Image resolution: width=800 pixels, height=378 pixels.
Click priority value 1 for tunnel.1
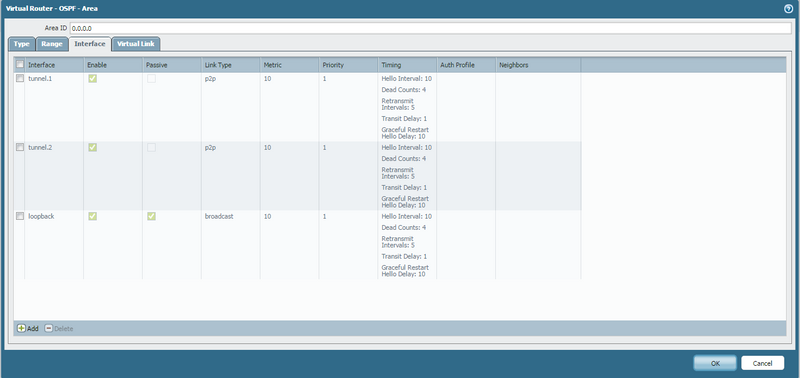tap(324, 79)
